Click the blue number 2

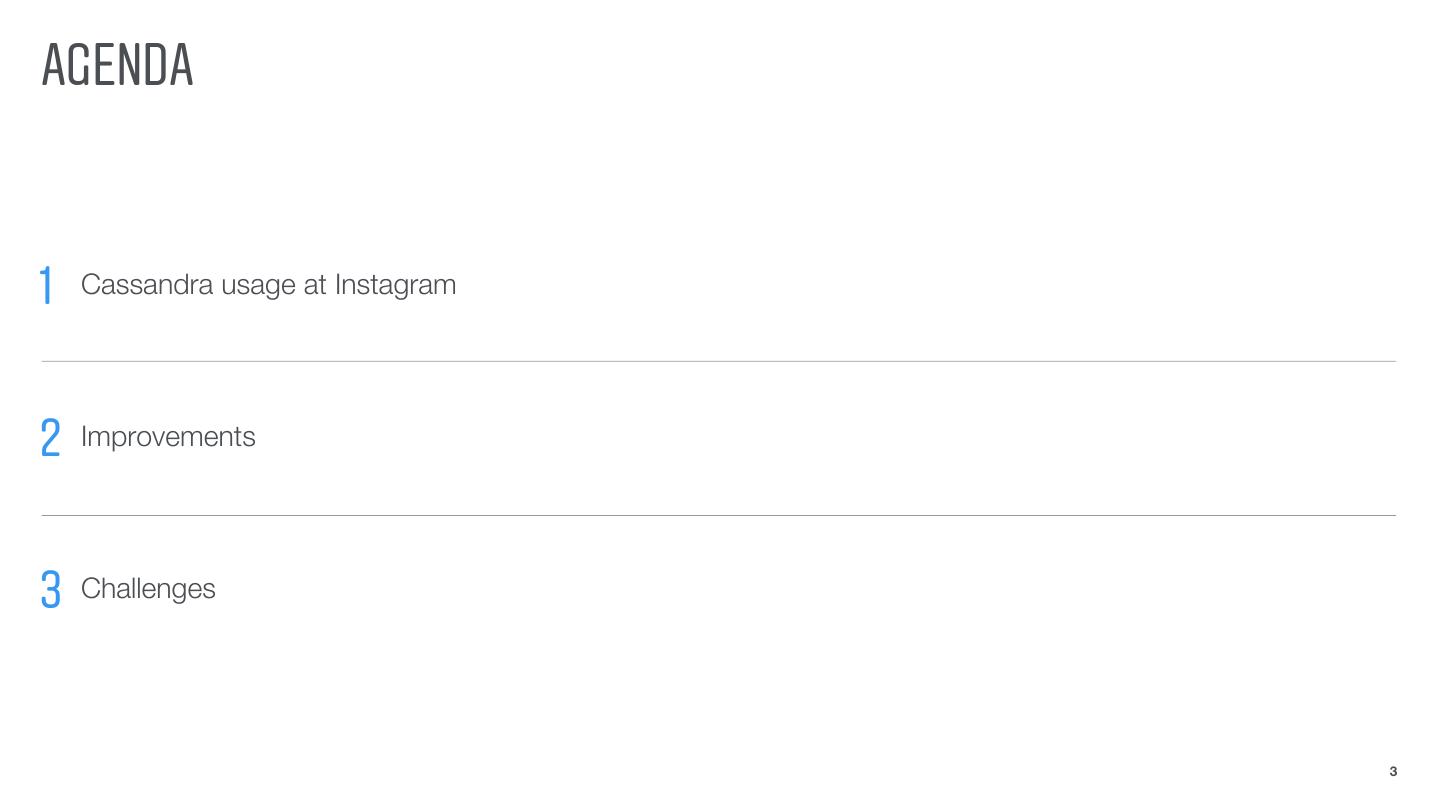click(51, 438)
